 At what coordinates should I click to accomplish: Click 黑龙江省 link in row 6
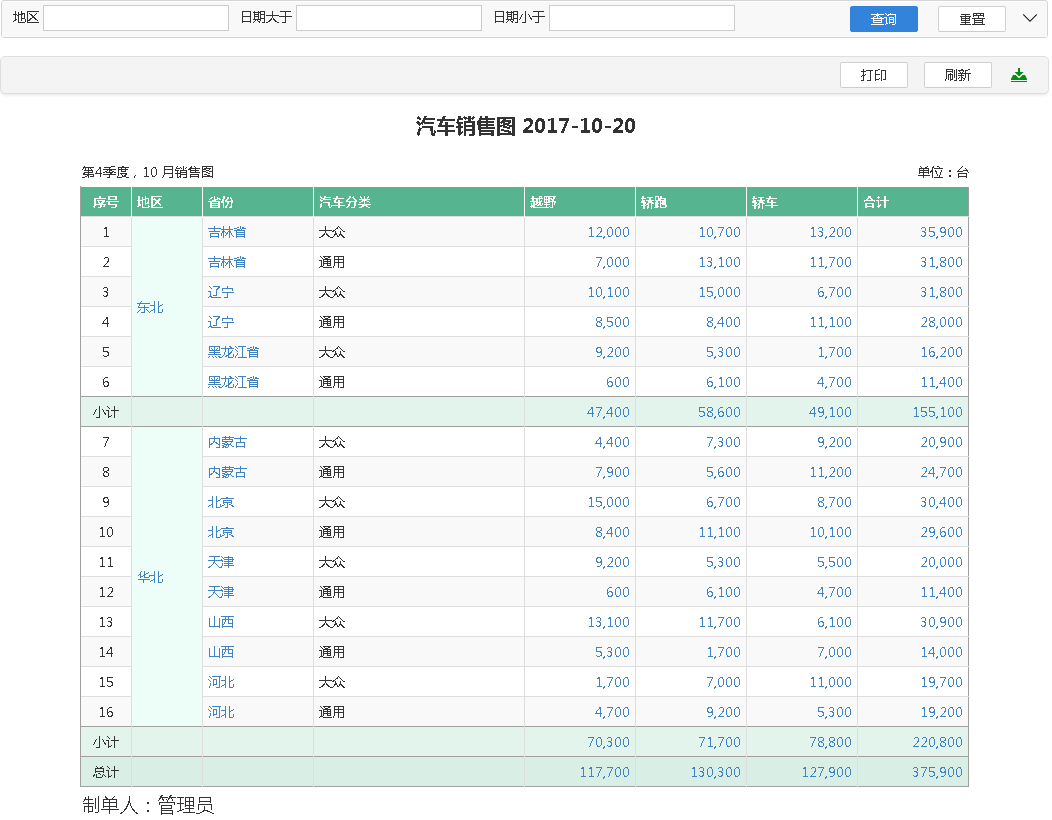[233, 382]
